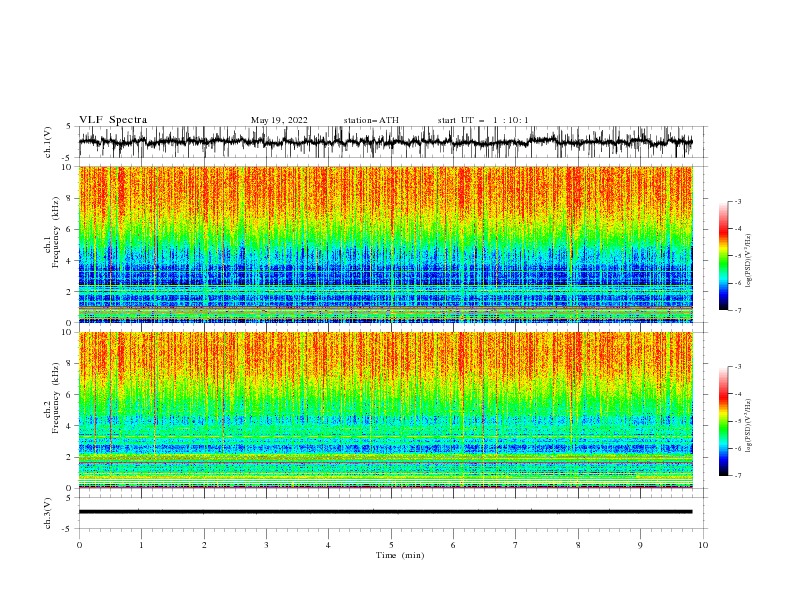Click the ch.1 voltage waveform trace
792x612 pixels.
385,142
